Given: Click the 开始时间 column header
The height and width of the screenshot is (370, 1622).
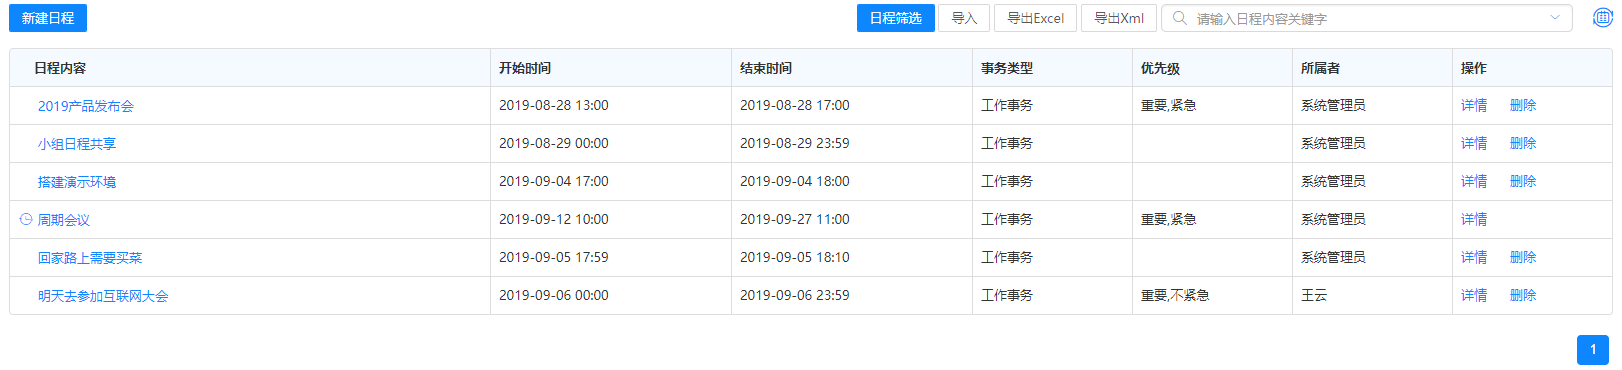Looking at the screenshot, I should 525,68.
